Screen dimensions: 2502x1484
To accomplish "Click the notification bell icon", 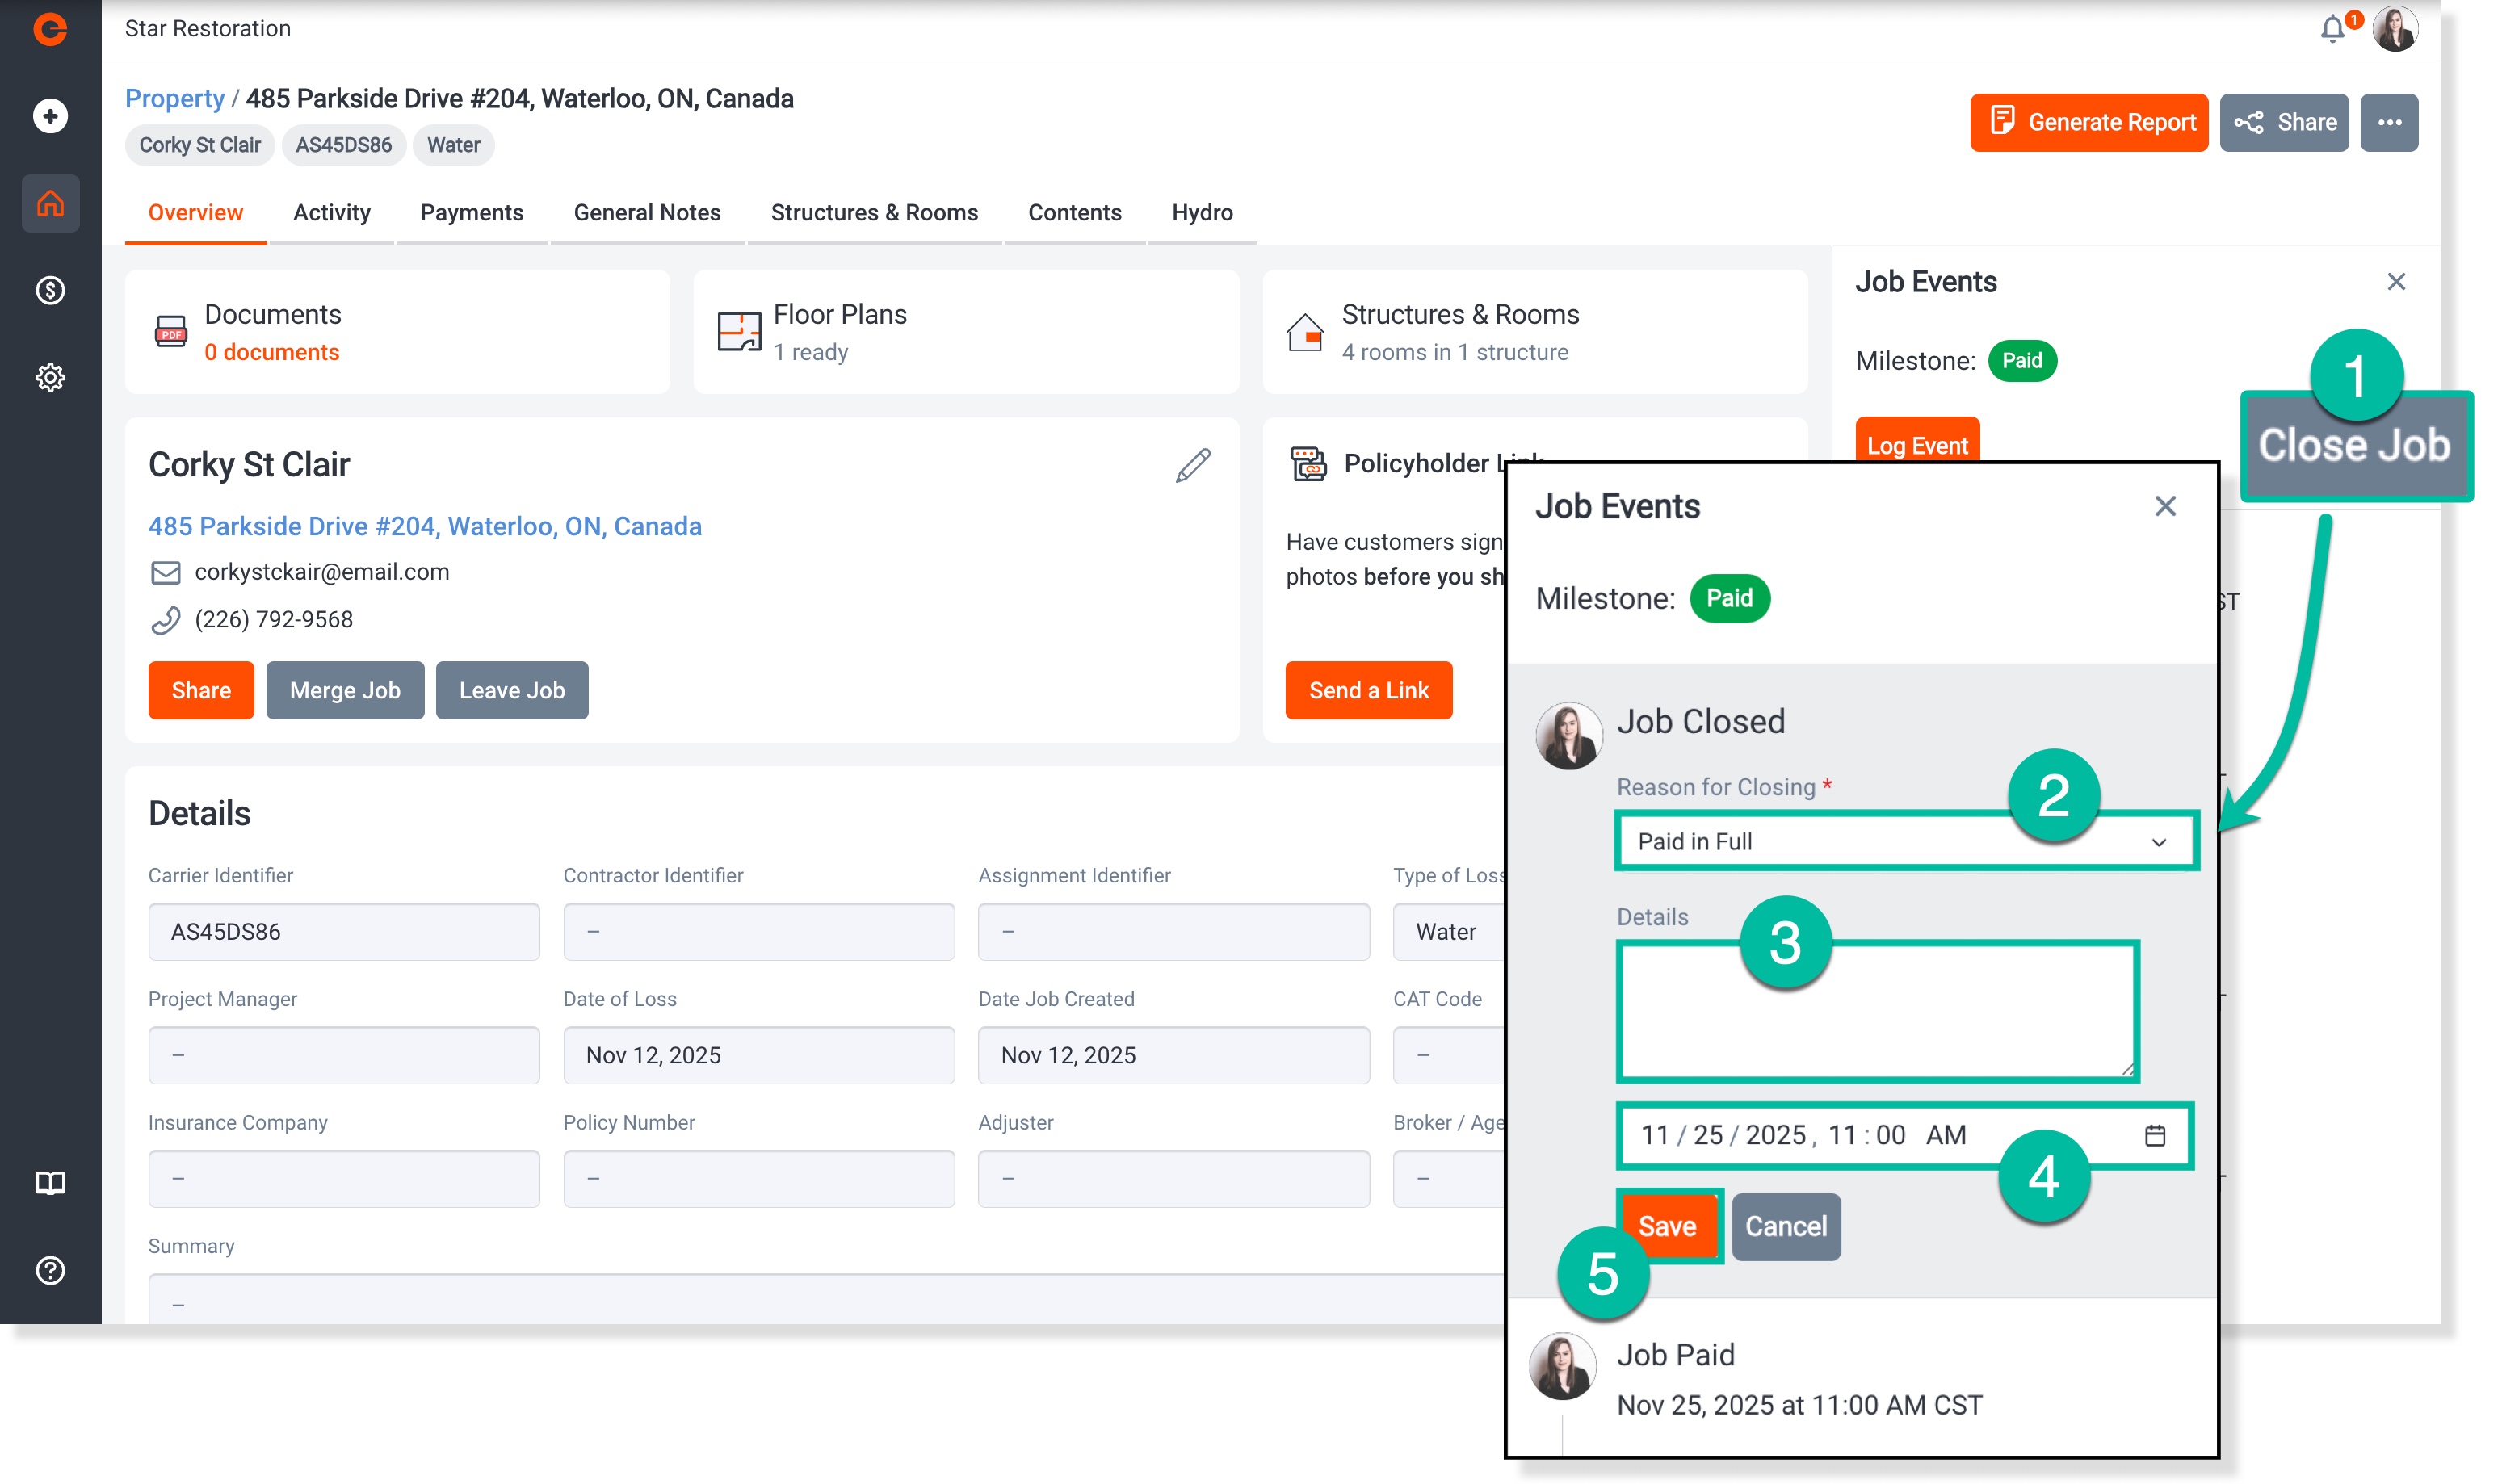I will (2332, 29).
